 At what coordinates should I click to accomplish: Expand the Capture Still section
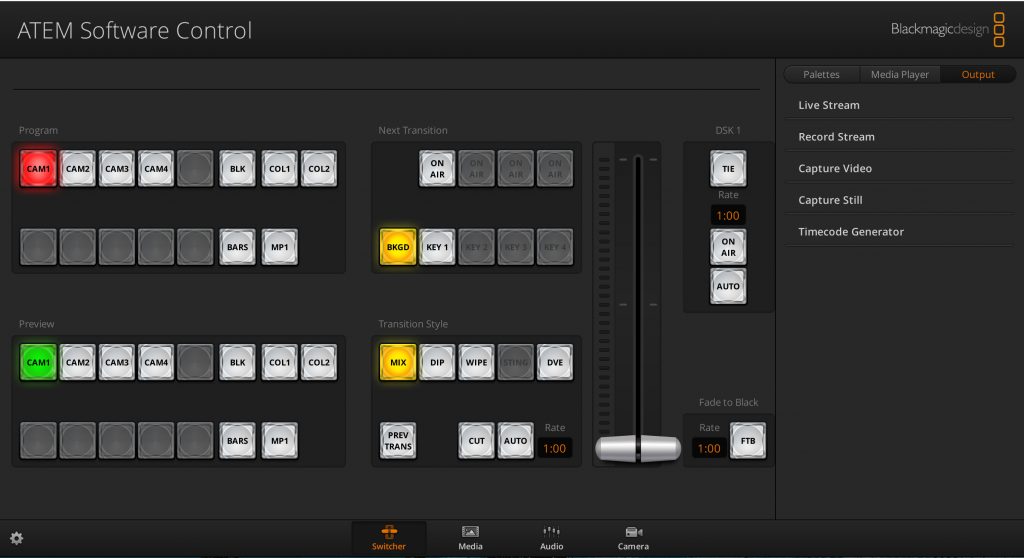pyautogui.click(x=830, y=200)
